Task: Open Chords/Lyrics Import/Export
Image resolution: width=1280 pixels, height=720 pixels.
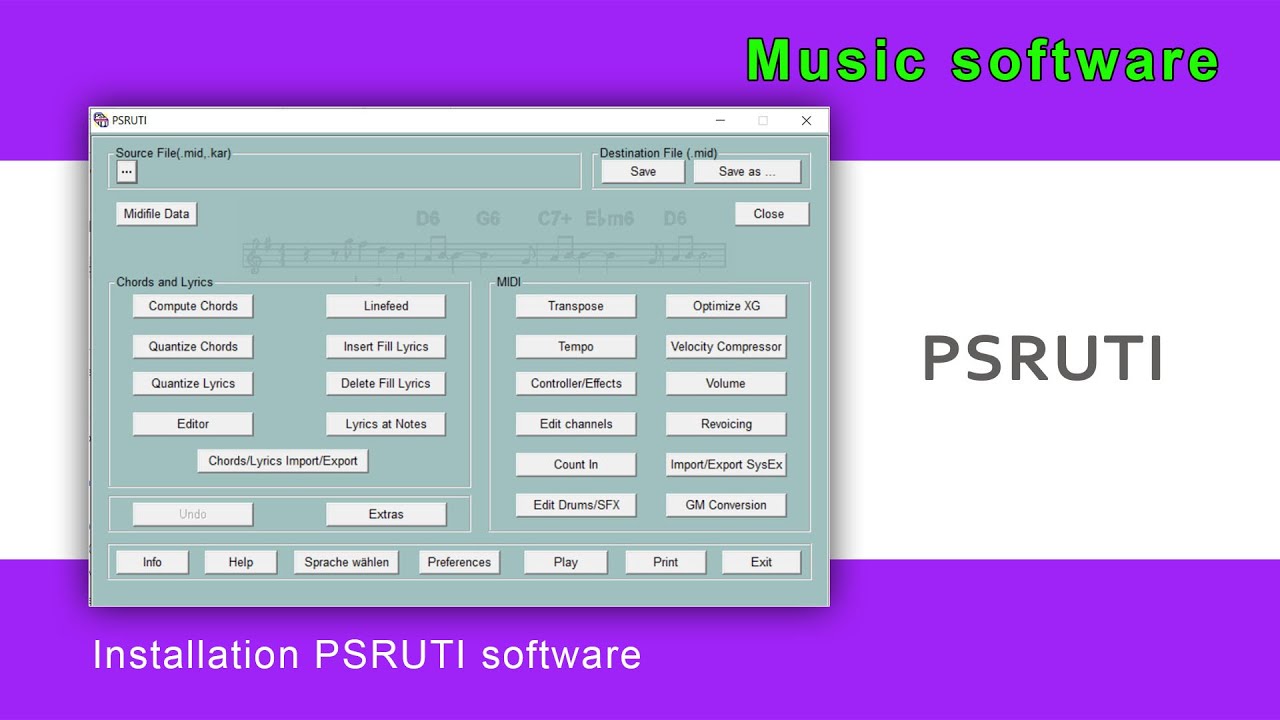Action: [283, 461]
